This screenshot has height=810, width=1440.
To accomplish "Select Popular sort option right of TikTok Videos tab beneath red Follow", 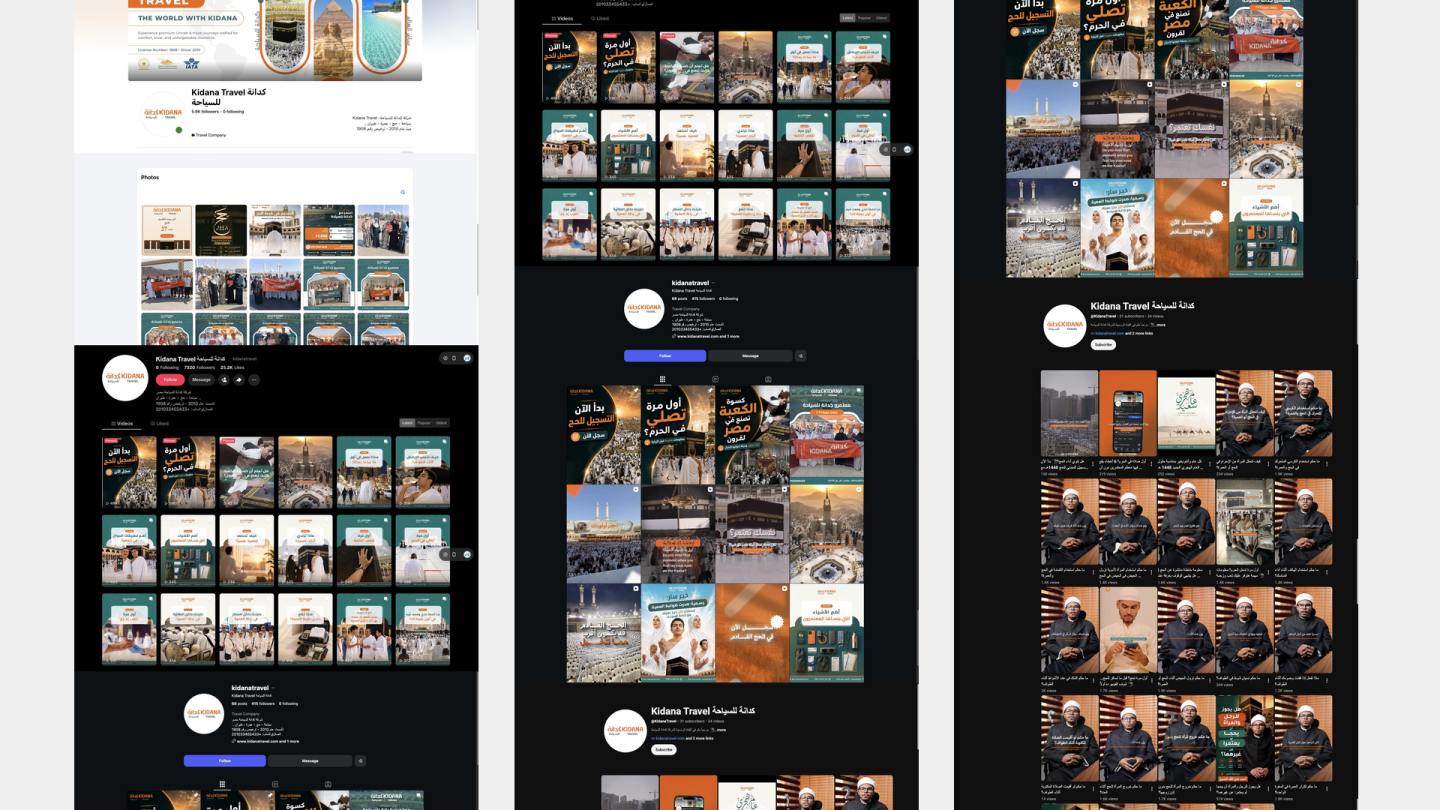I will click(424, 423).
